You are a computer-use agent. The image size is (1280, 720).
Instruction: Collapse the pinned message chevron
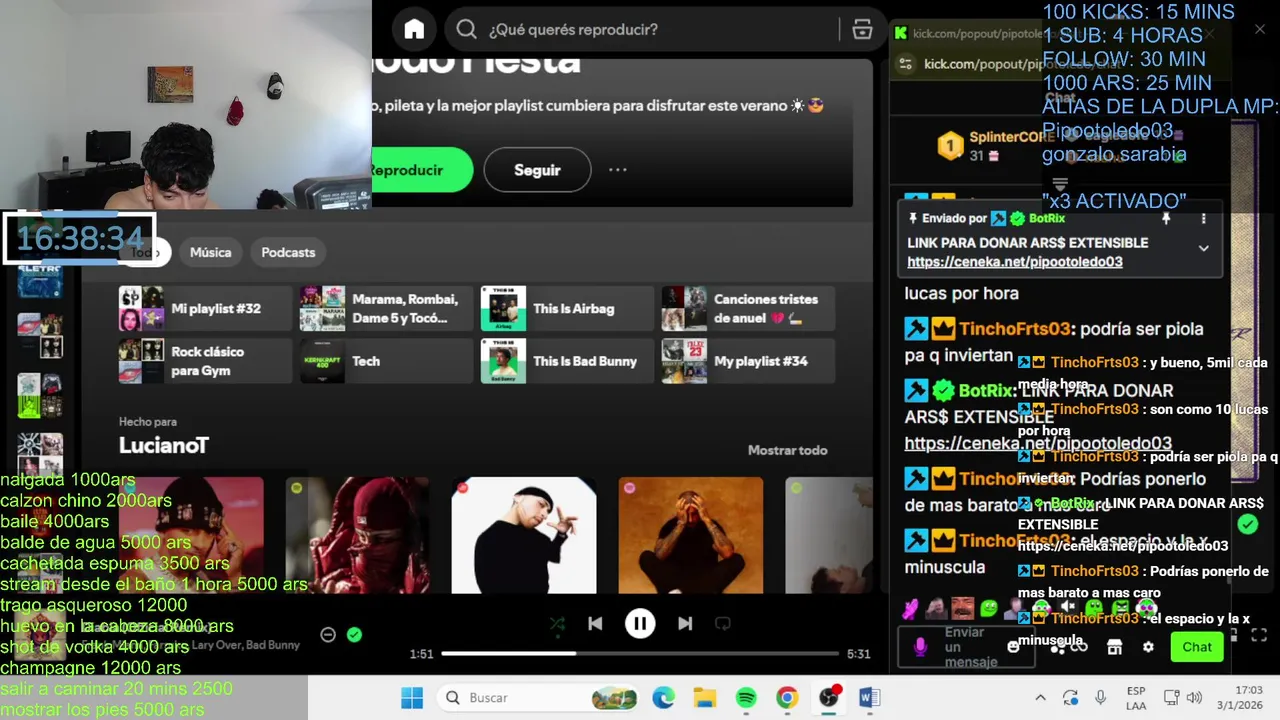1203,248
